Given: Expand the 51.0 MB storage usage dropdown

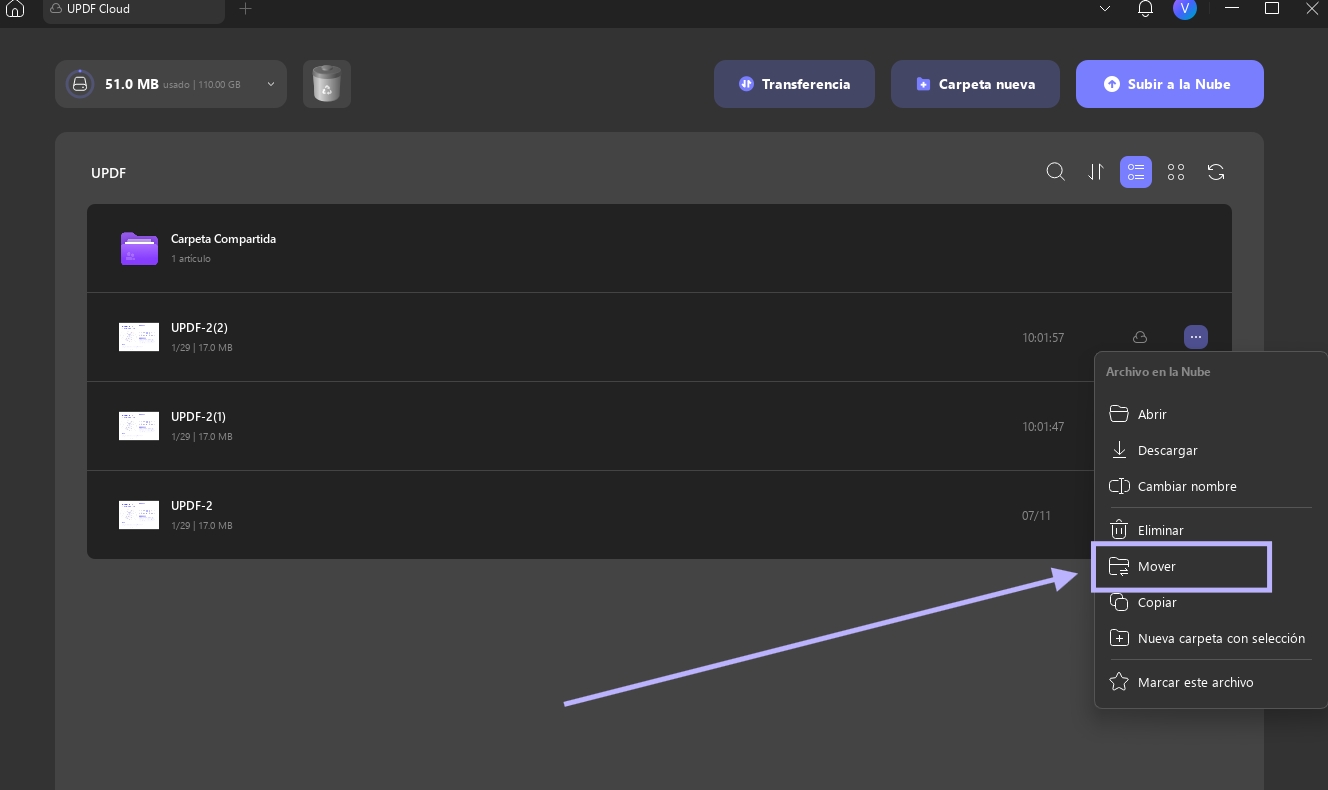Looking at the screenshot, I should 171,84.
